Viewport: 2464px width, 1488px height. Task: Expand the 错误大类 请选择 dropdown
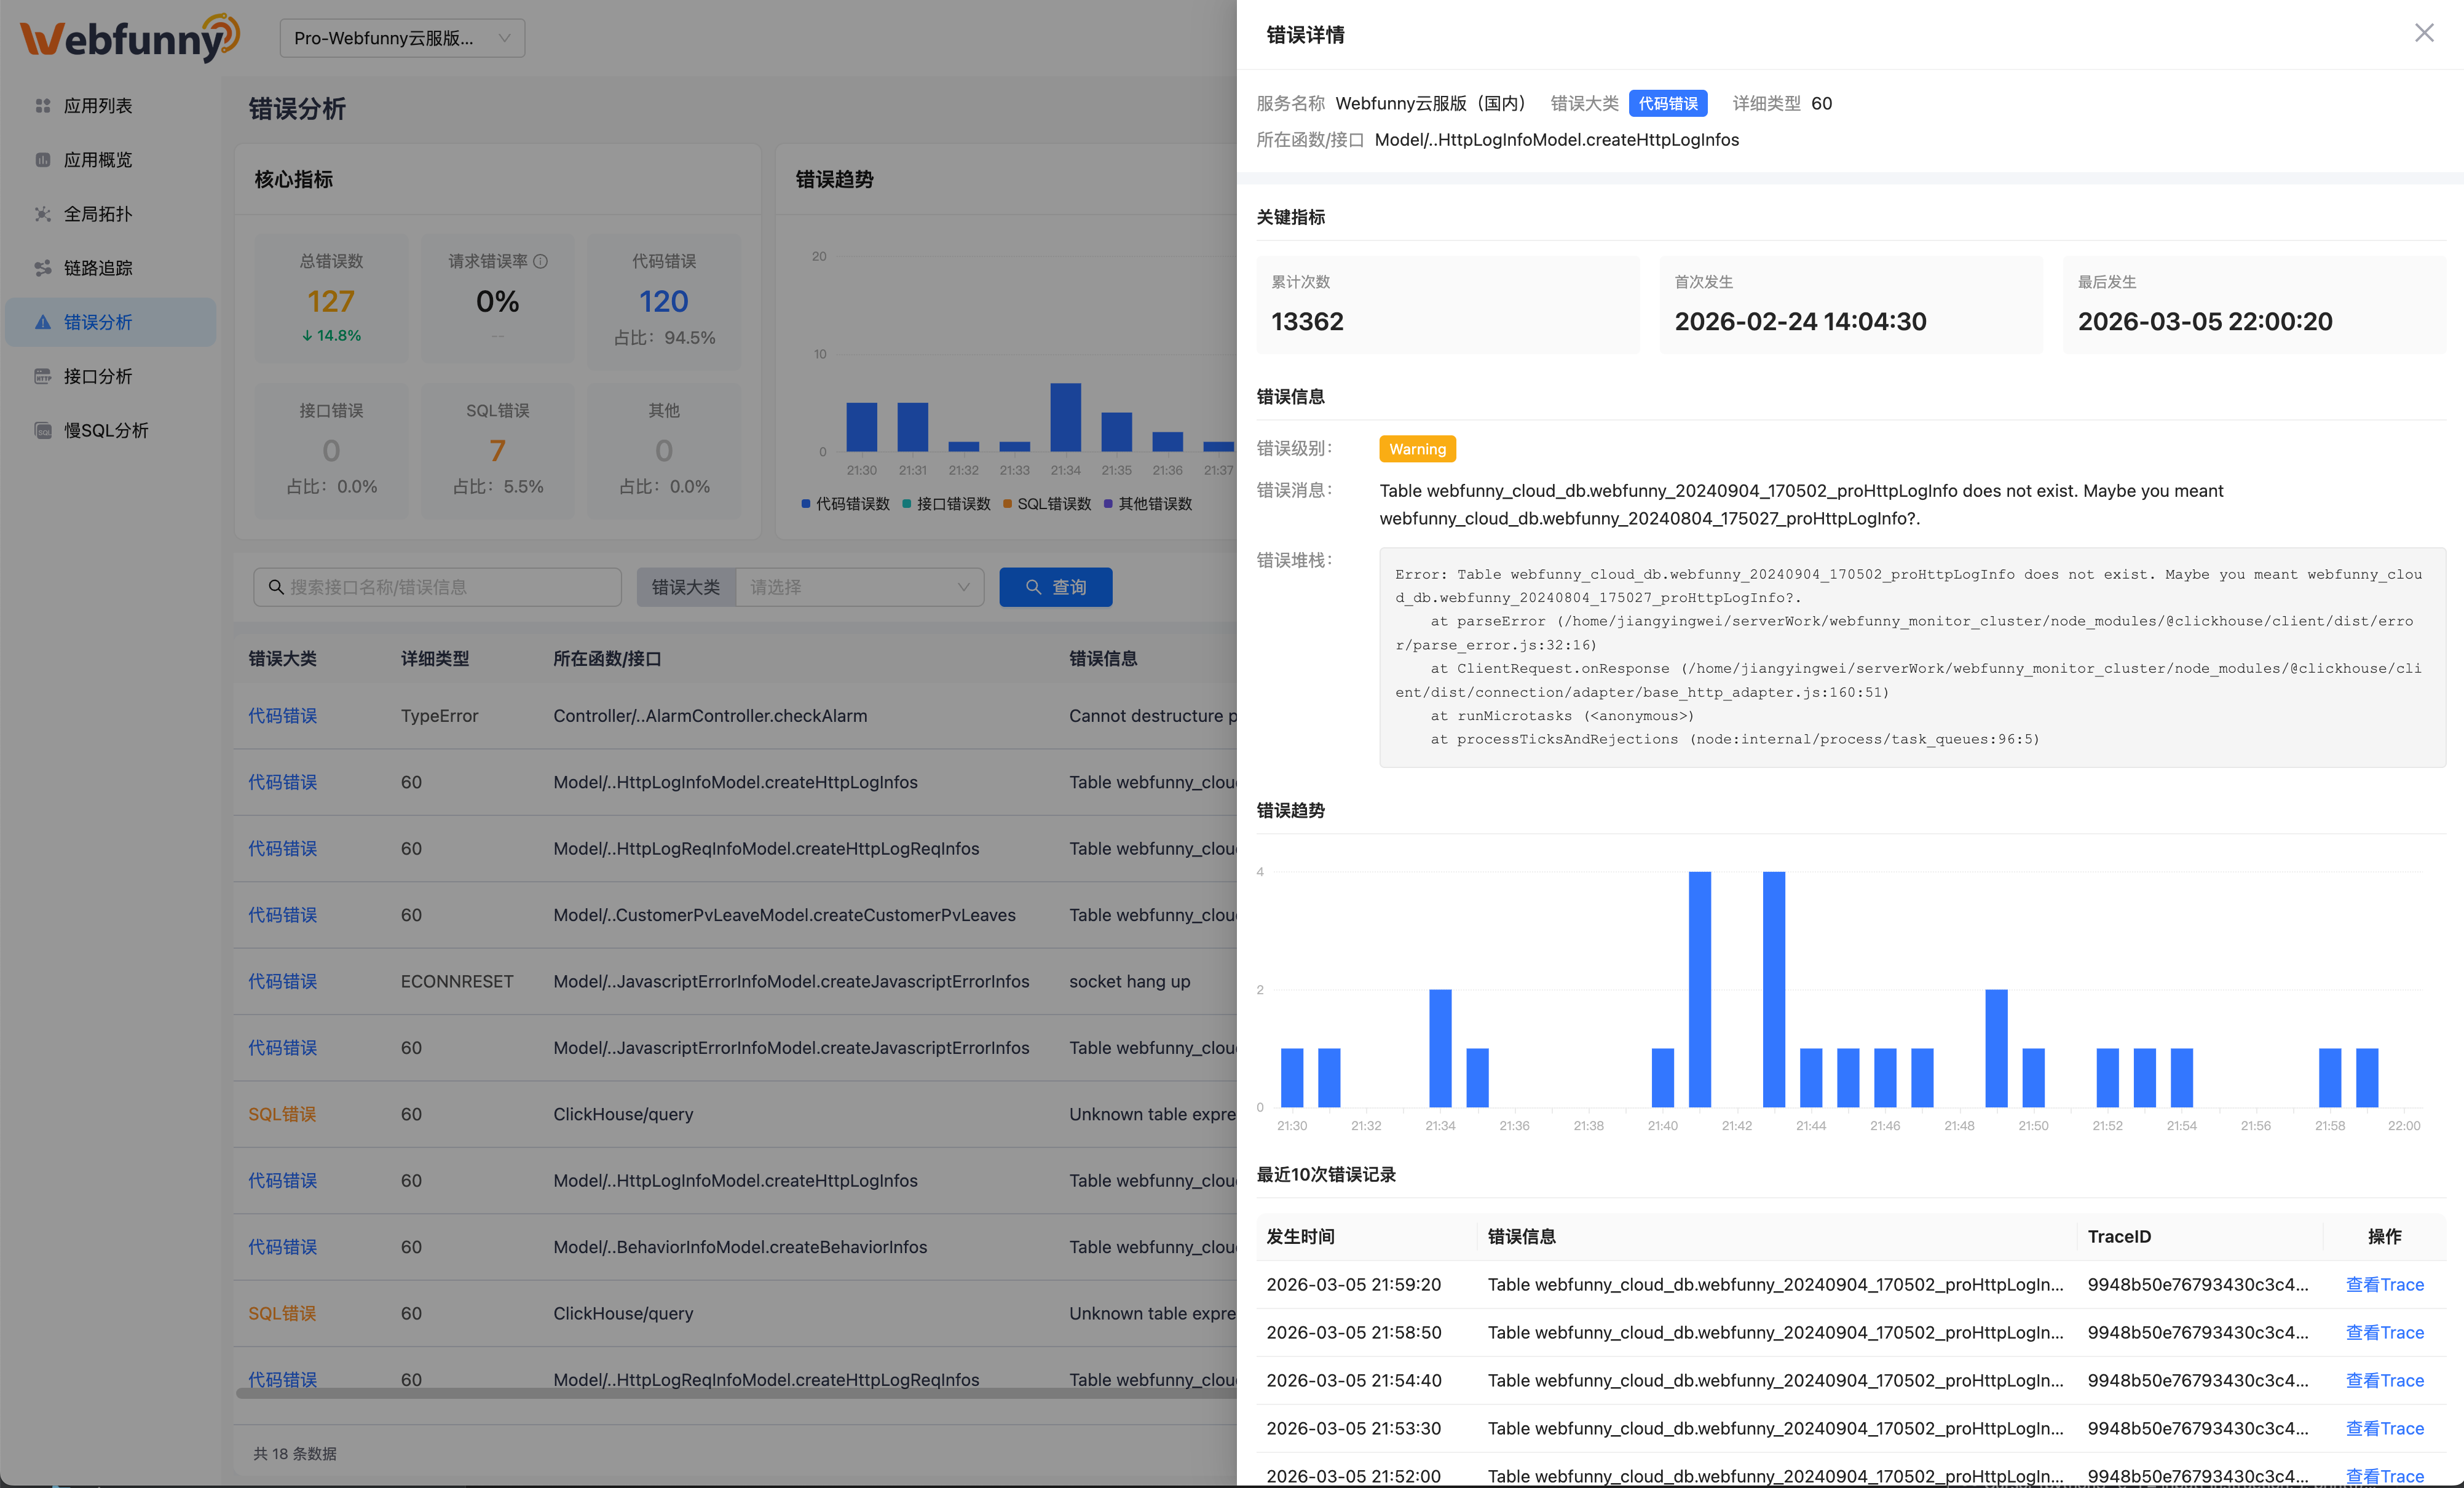(x=859, y=587)
